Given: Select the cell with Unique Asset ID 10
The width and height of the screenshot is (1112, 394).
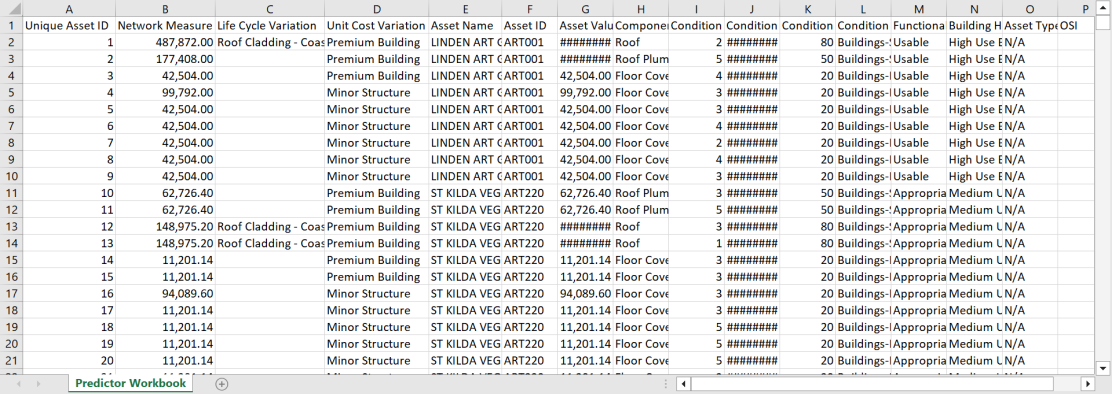Looking at the screenshot, I should [x=69, y=193].
